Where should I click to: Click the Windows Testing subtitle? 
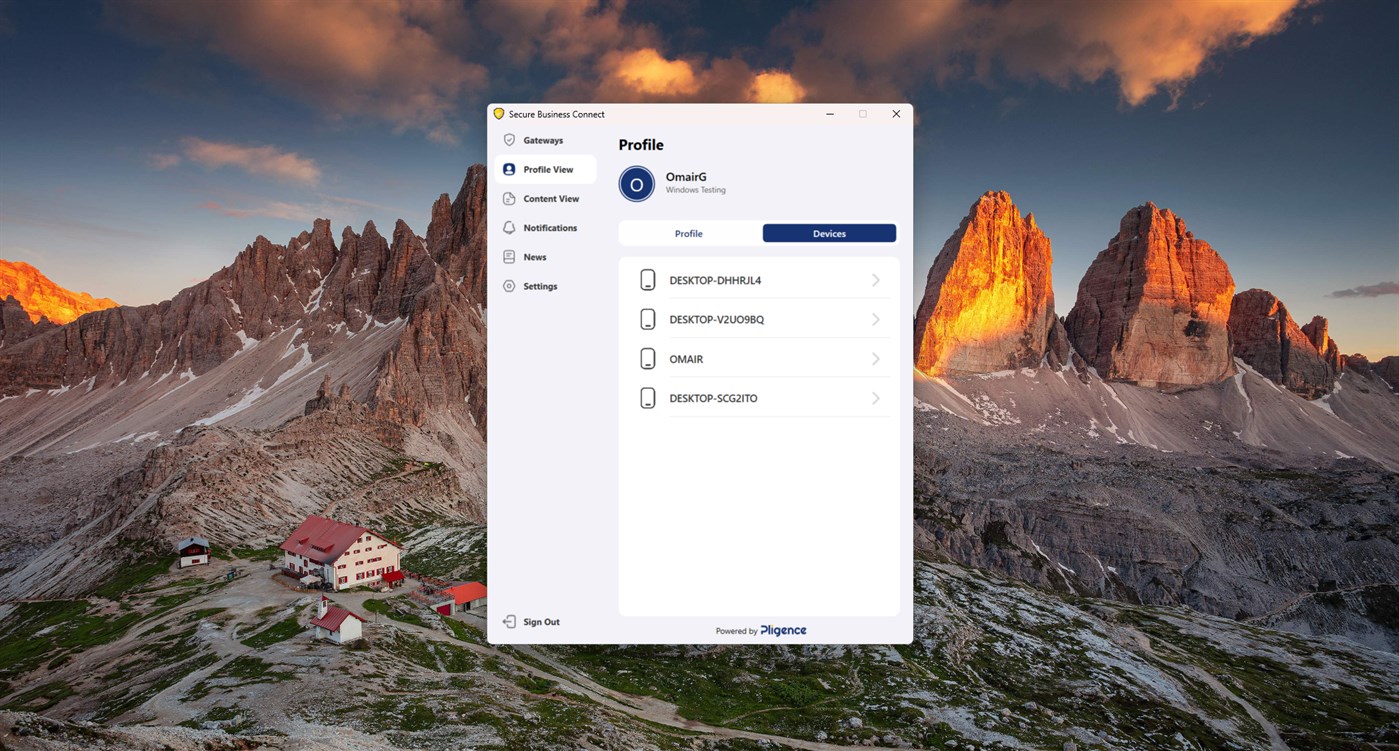pos(696,190)
